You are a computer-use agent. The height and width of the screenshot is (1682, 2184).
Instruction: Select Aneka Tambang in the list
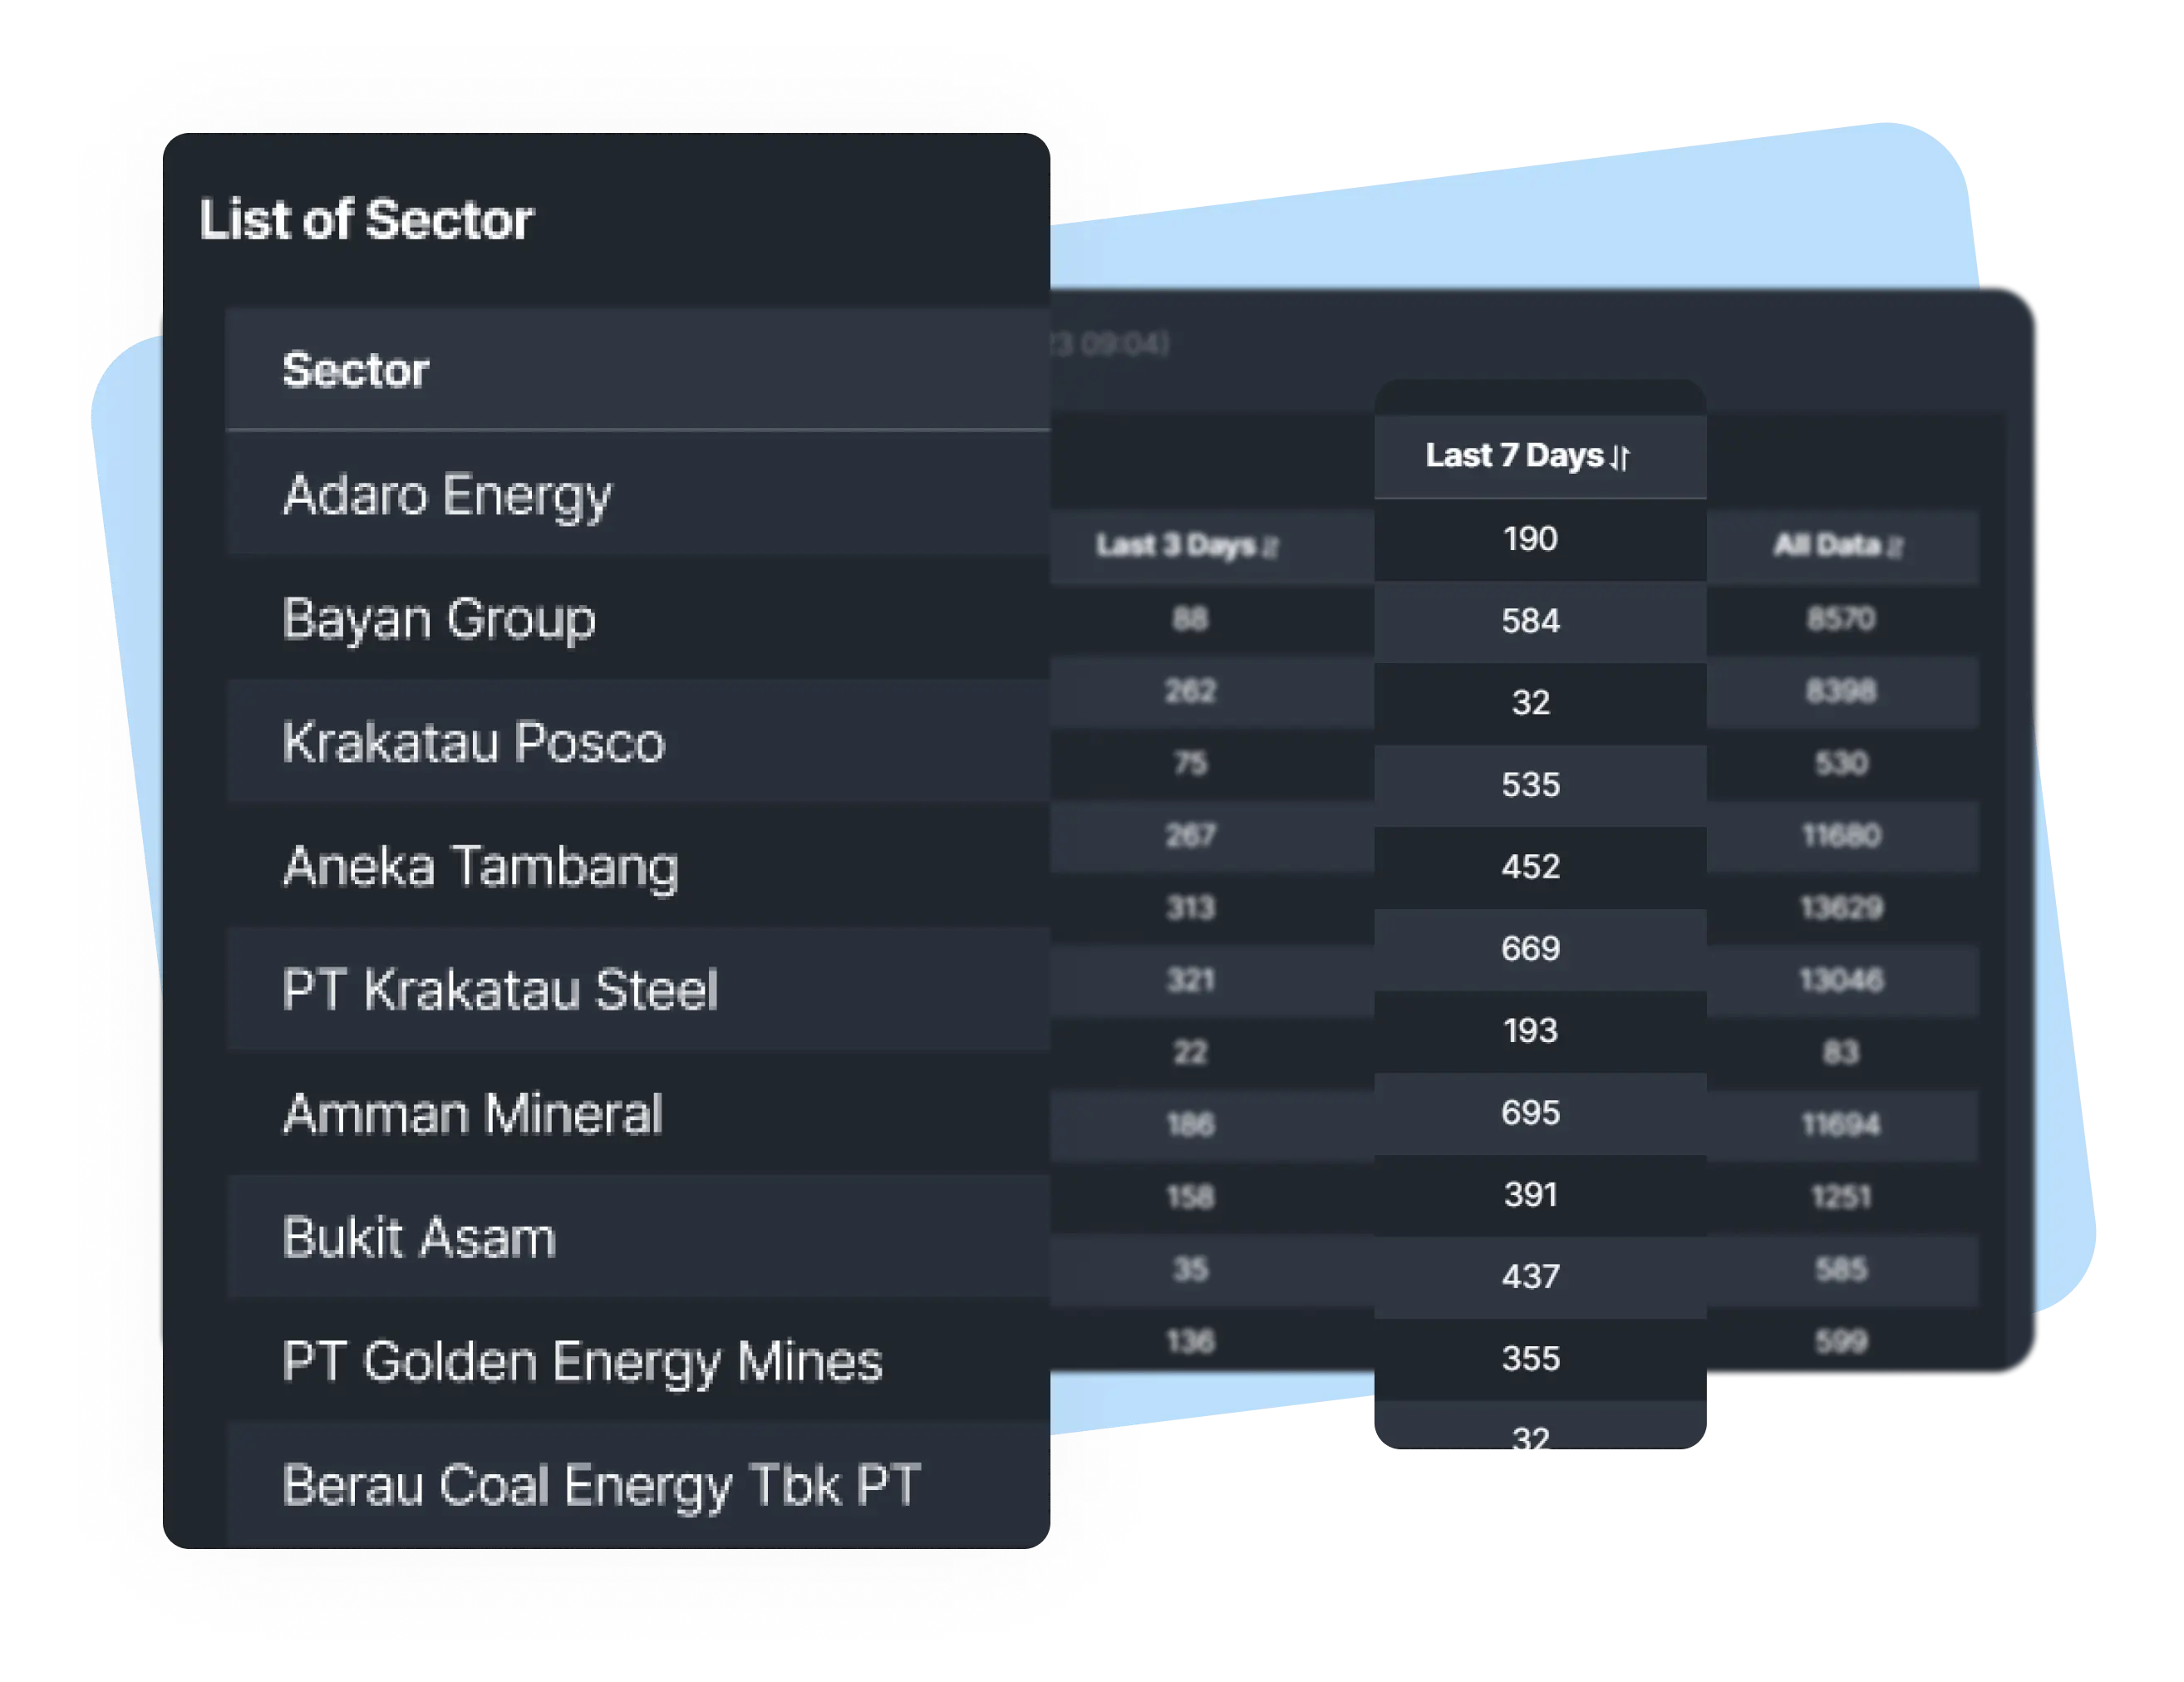[x=638, y=866]
